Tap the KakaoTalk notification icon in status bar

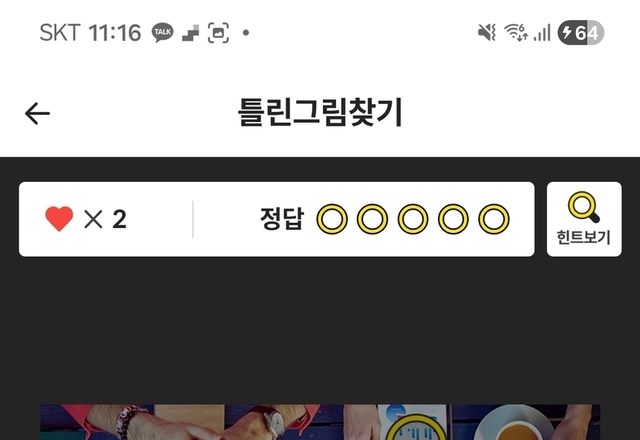(162, 33)
